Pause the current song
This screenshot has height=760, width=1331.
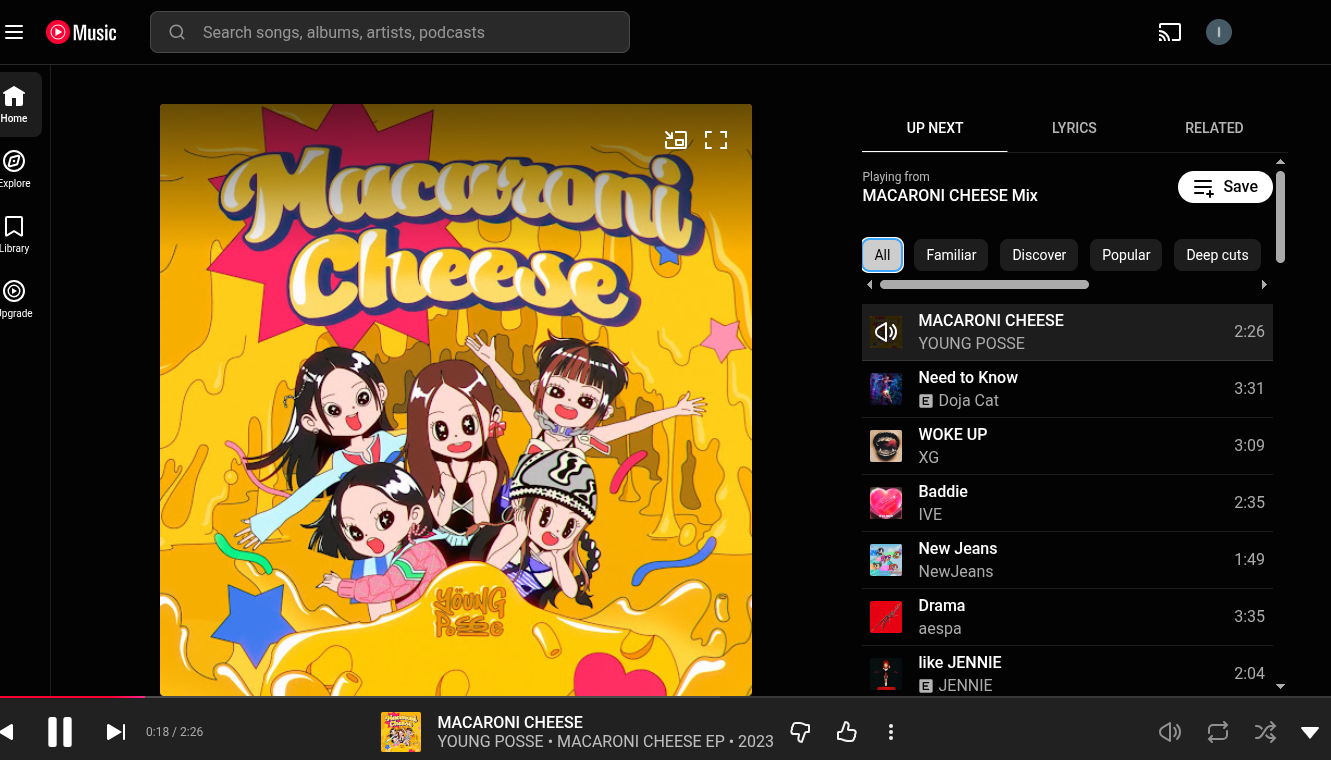[60, 732]
